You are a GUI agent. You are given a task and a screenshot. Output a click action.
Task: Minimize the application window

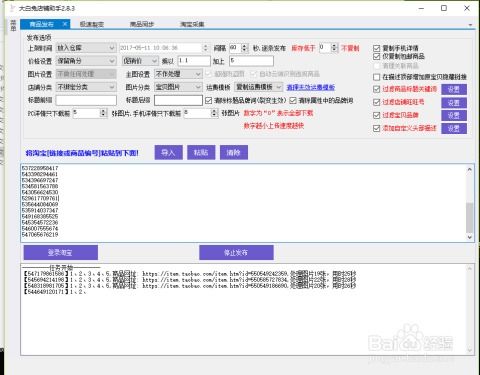421,8
